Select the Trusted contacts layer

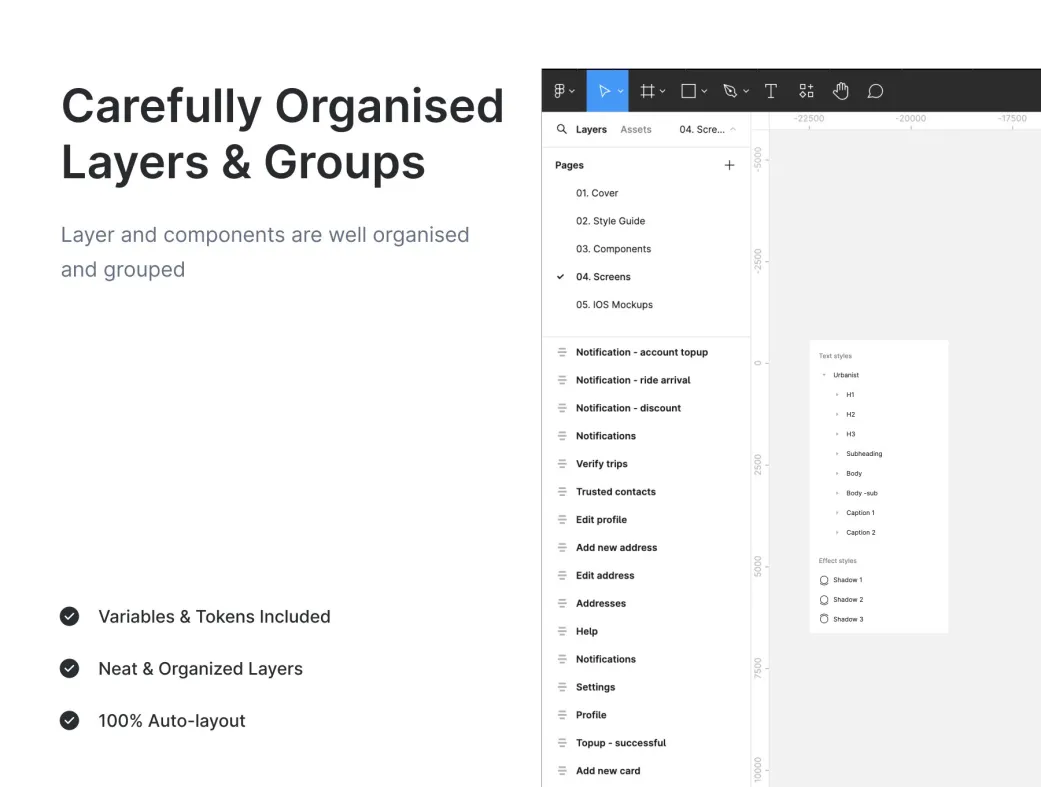[615, 492]
